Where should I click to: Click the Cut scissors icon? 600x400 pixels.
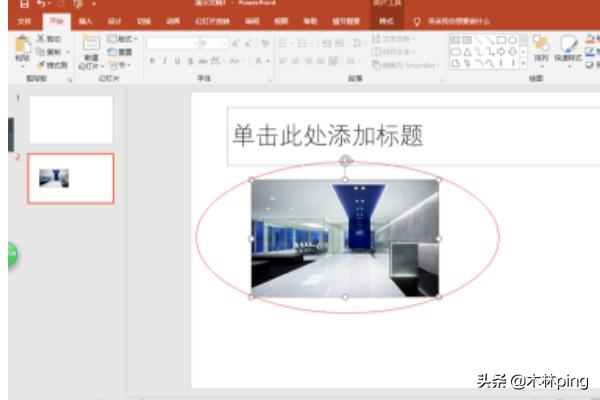41,38
